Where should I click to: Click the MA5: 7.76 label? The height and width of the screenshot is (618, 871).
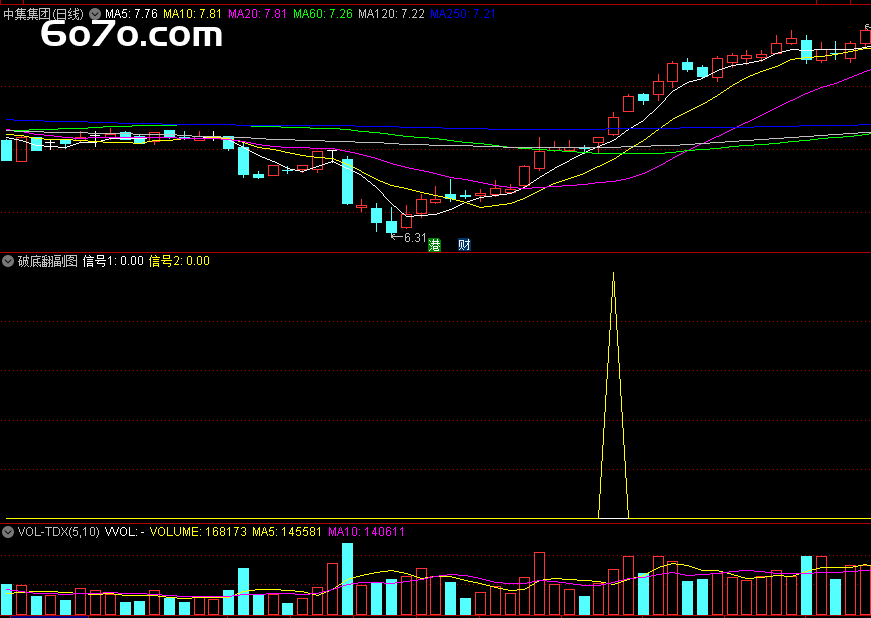coord(131,14)
